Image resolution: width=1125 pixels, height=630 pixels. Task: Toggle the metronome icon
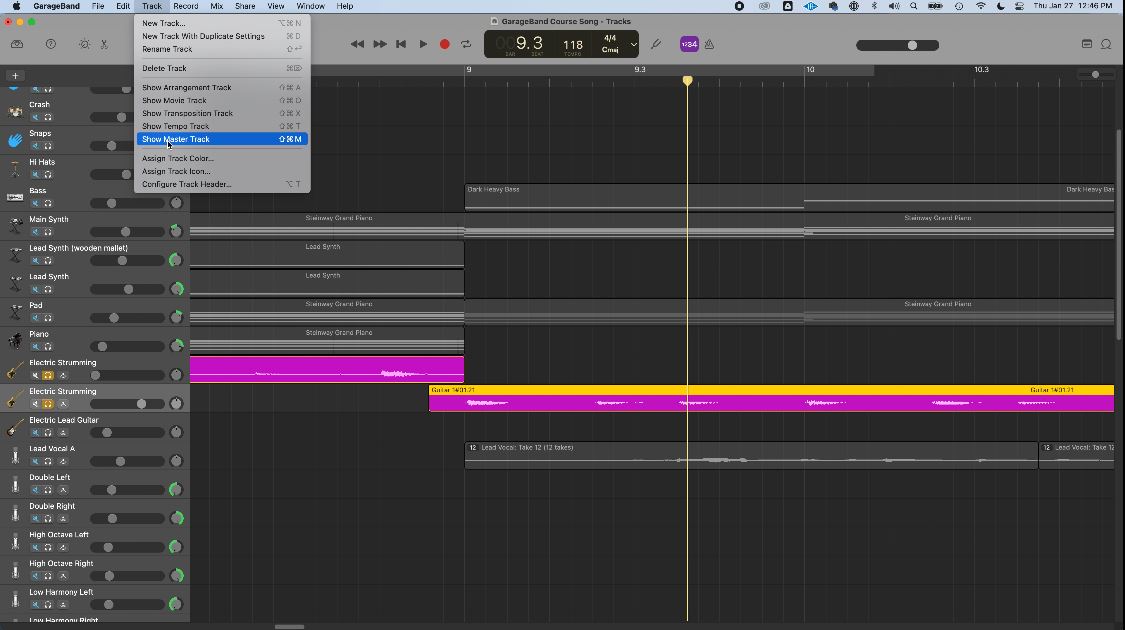709,44
